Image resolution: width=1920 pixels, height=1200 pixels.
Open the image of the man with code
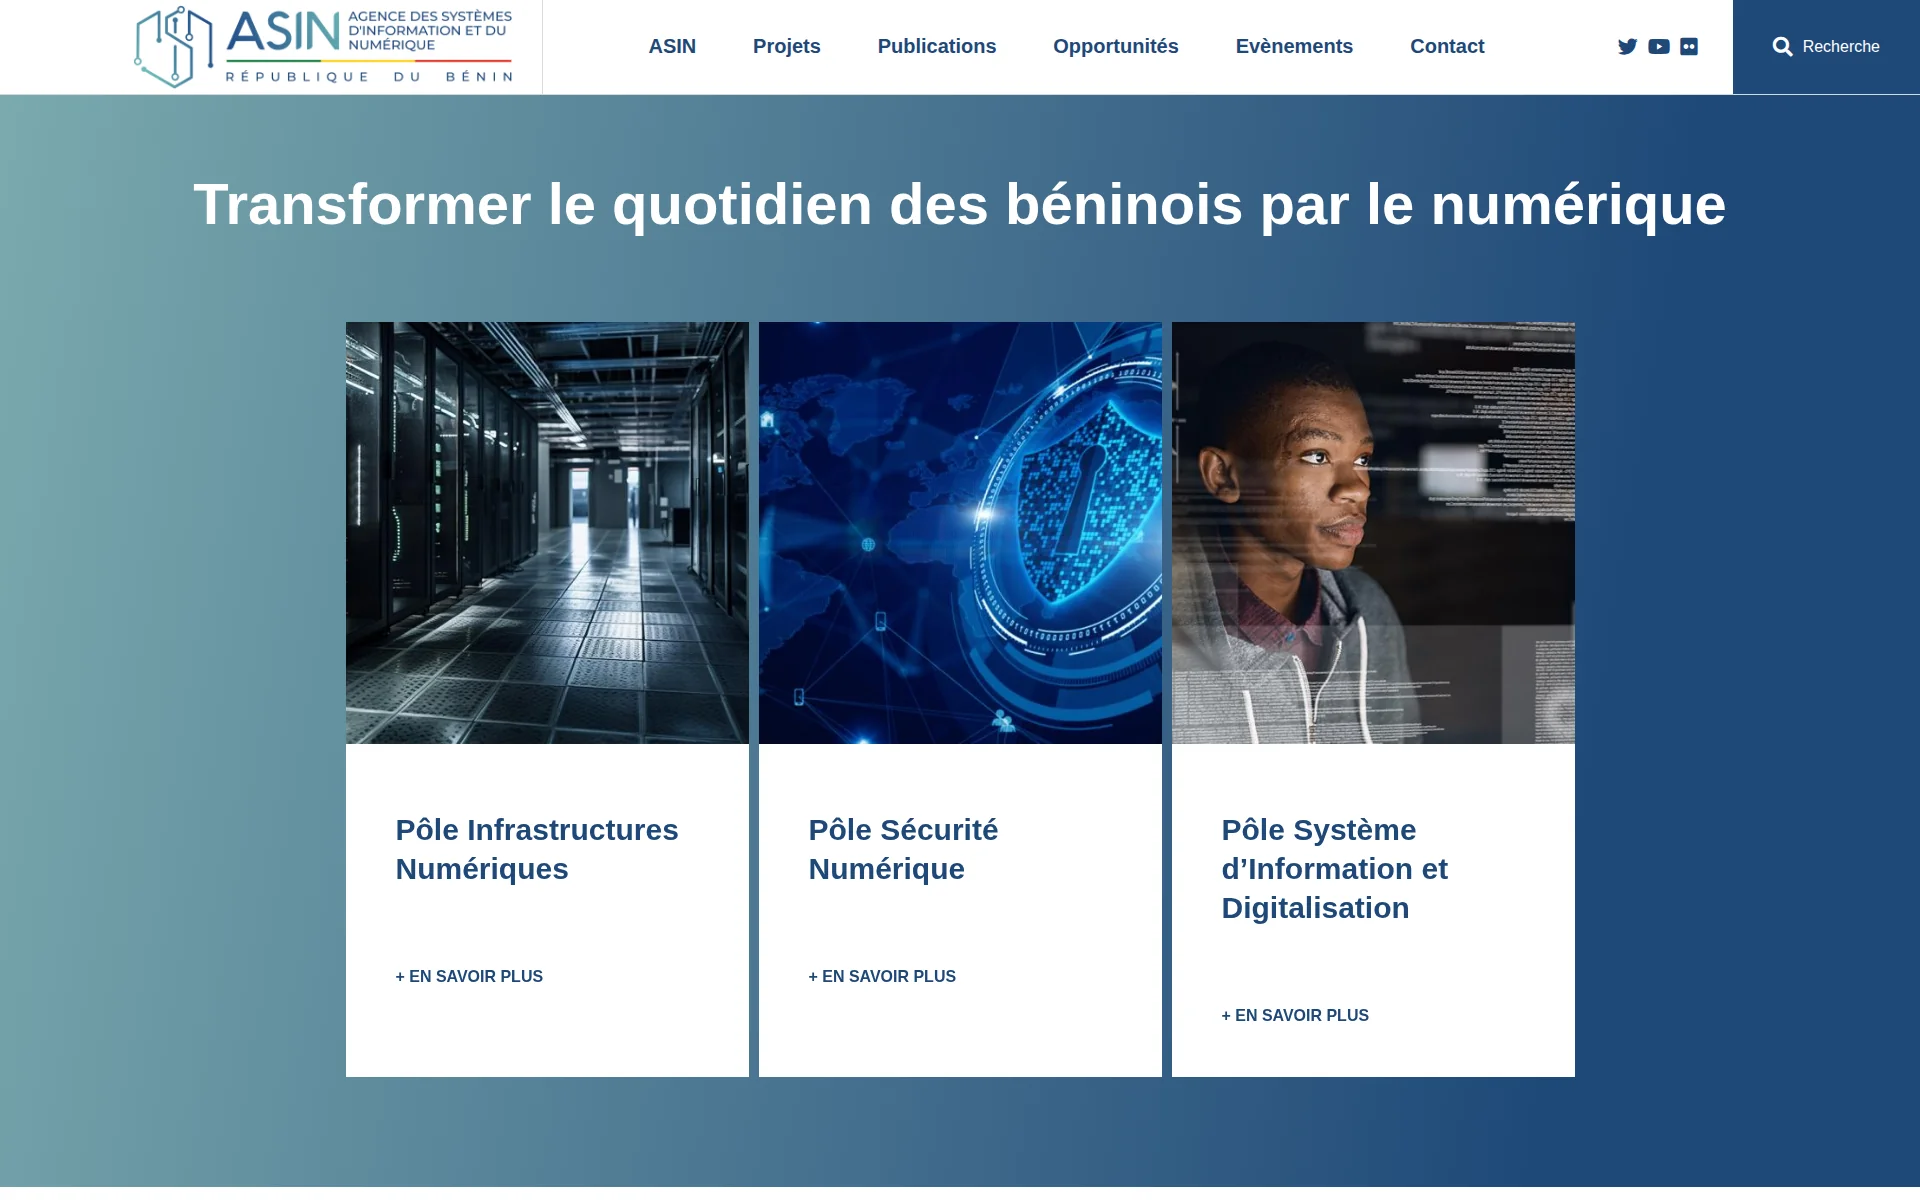(1373, 533)
